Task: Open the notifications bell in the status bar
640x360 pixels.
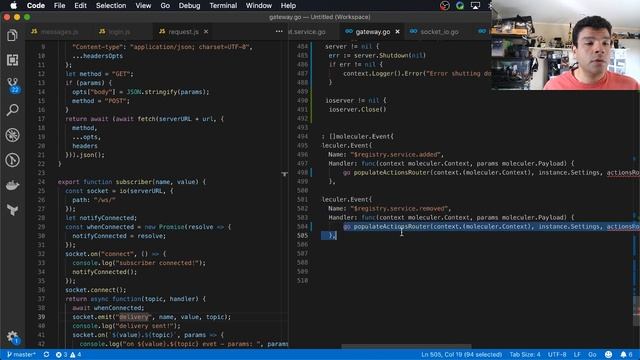Action: pos(626,354)
